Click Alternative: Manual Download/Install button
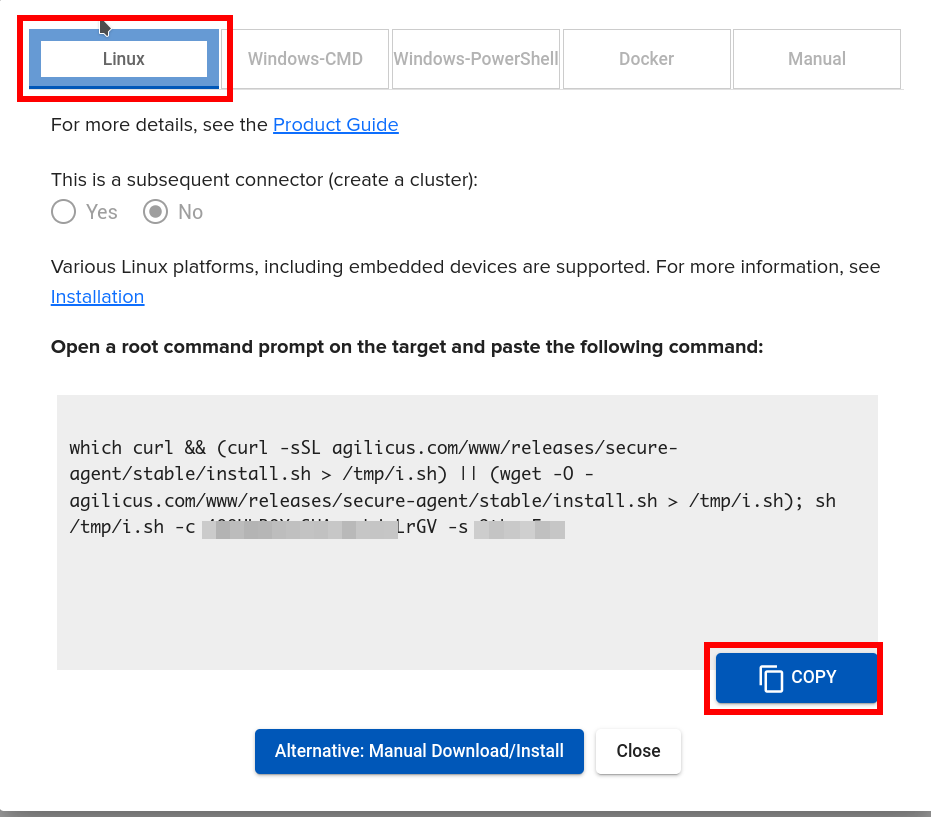This screenshot has height=817, width=931. (419, 751)
